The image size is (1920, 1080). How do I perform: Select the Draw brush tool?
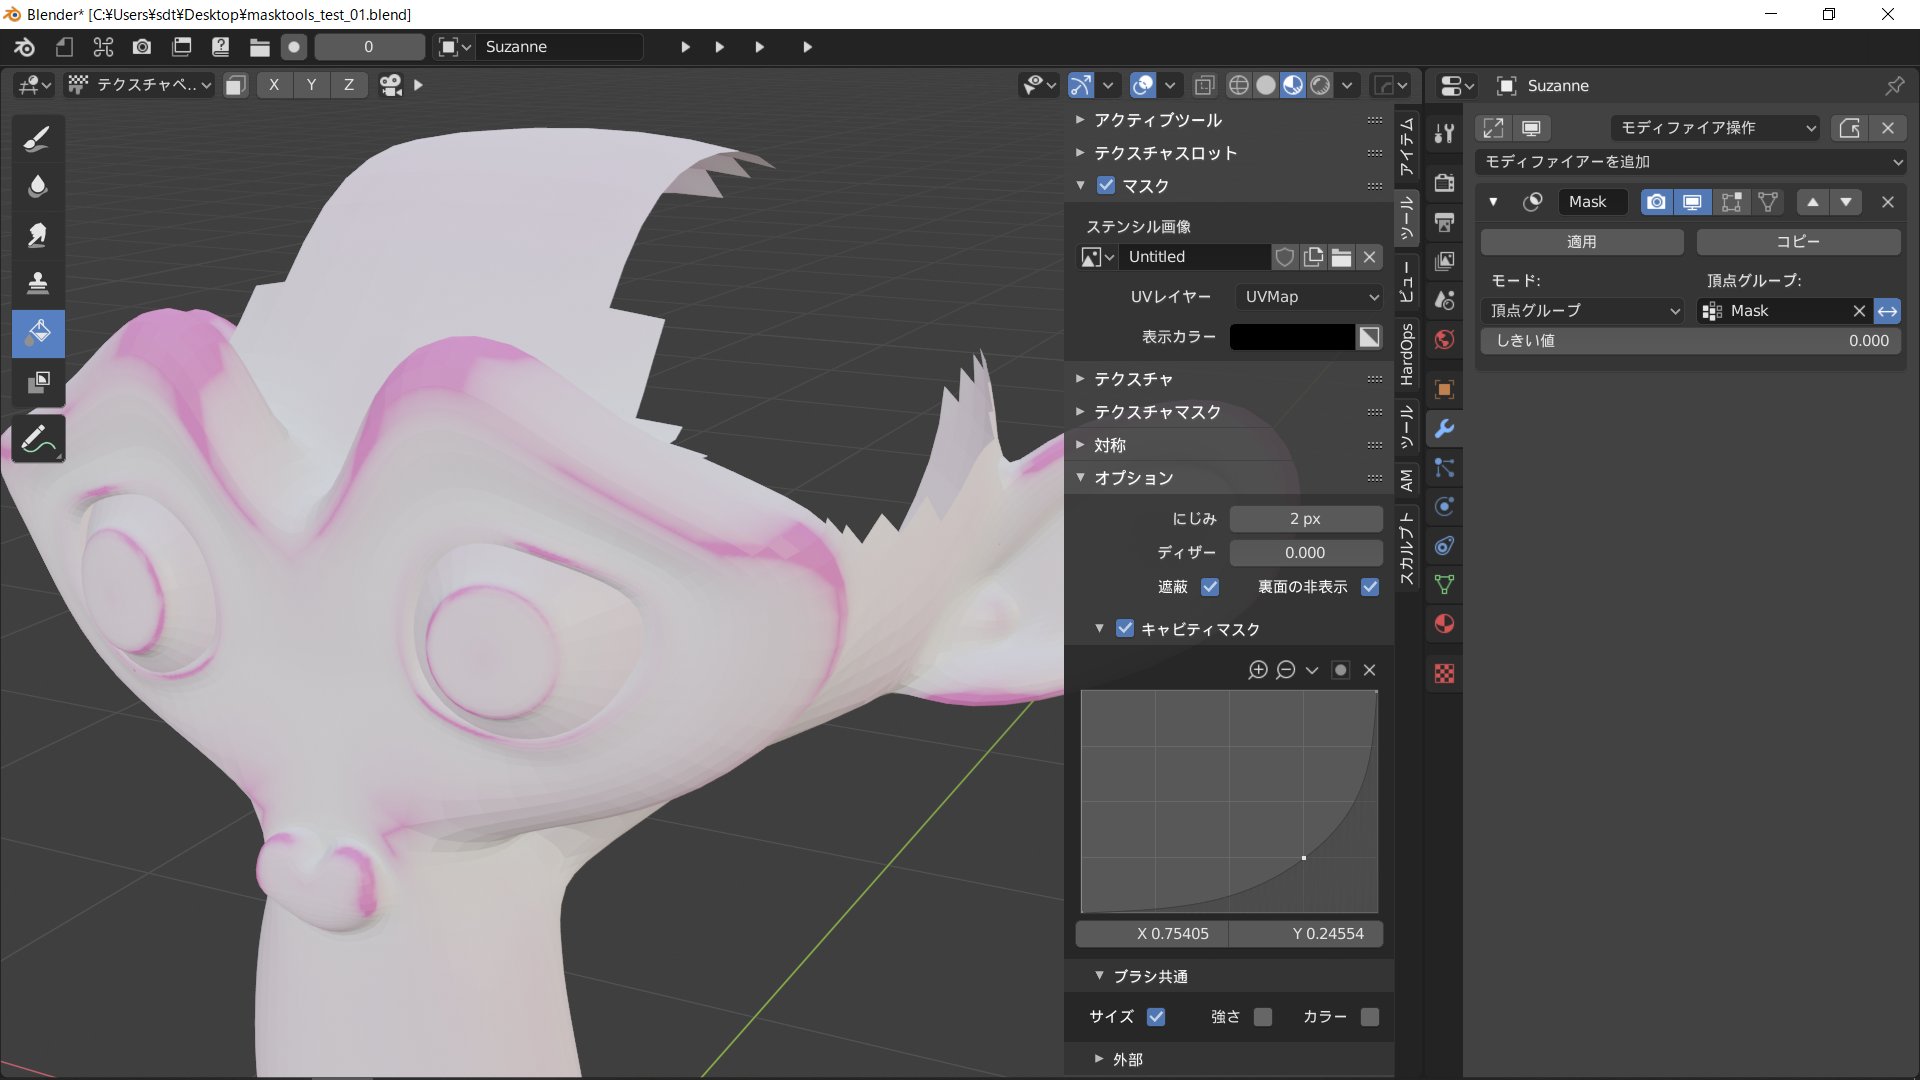point(38,138)
